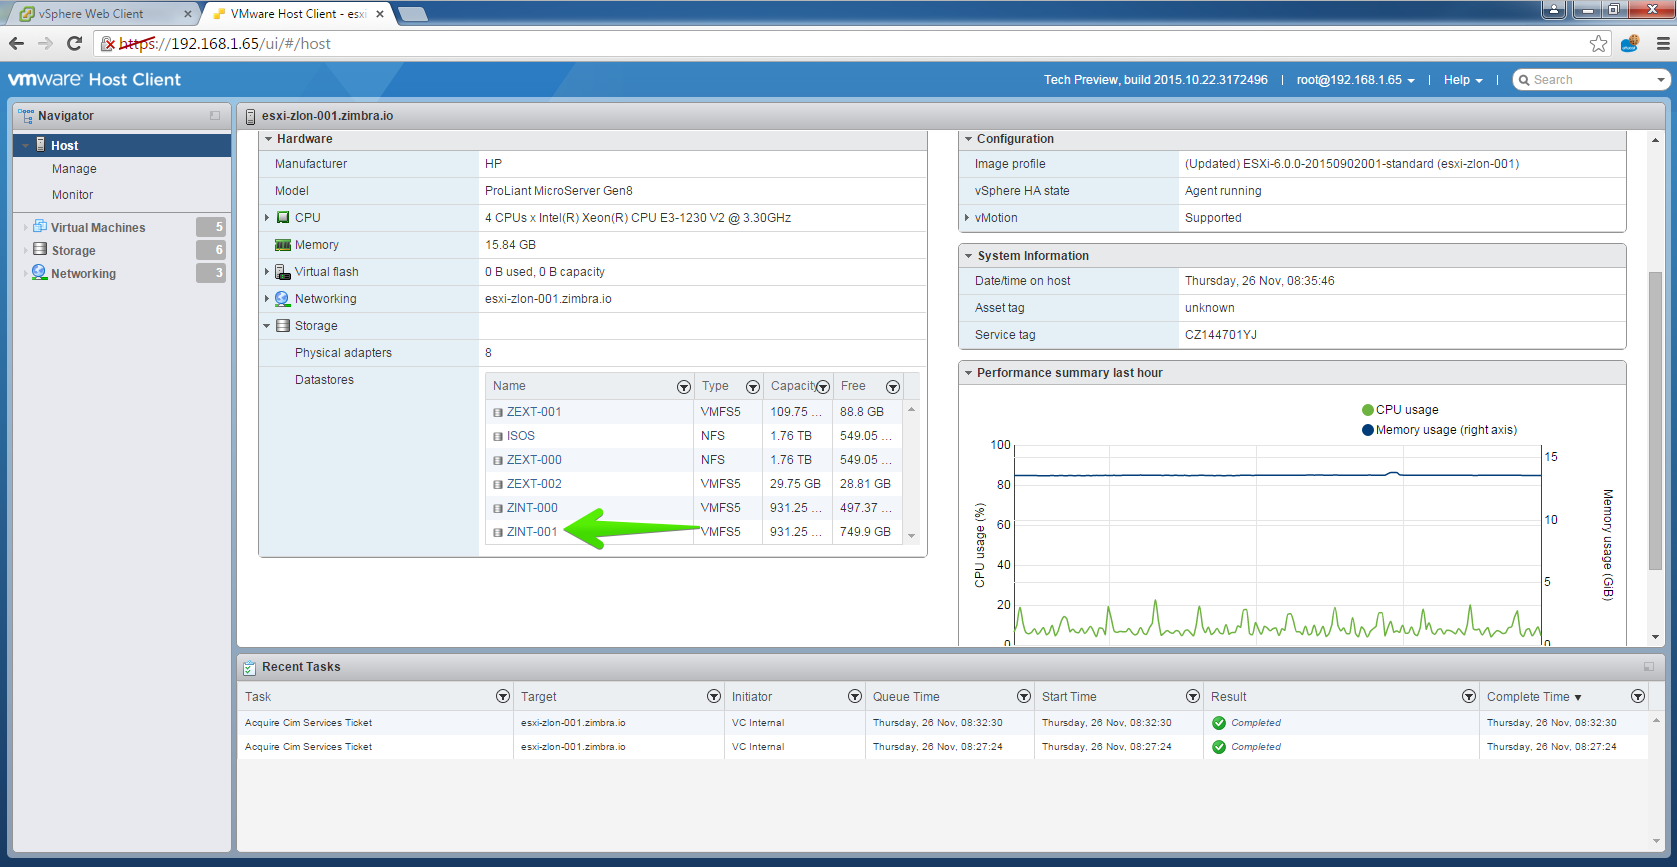Click the datastore icon beside ISOS

coord(498,436)
